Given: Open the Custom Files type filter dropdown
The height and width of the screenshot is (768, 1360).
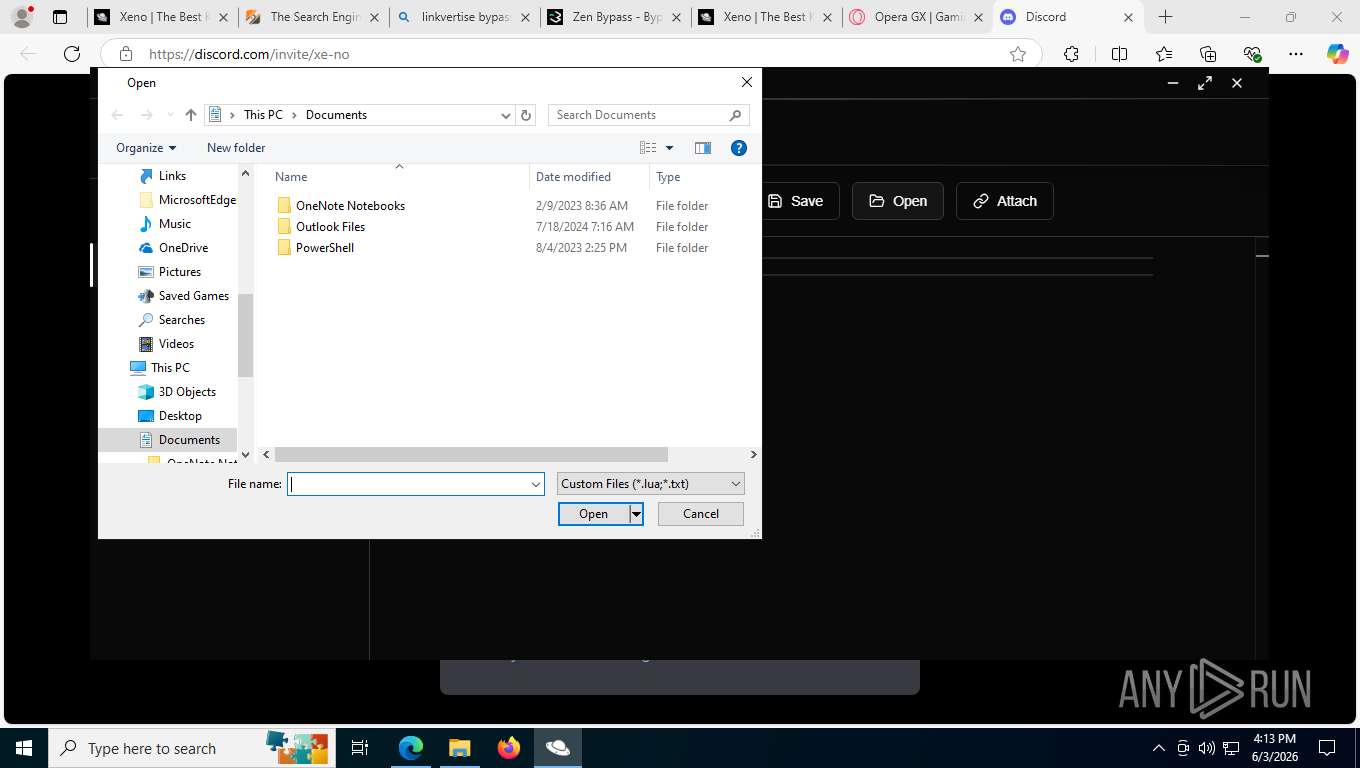Looking at the screenshot, I should point(651,484).
